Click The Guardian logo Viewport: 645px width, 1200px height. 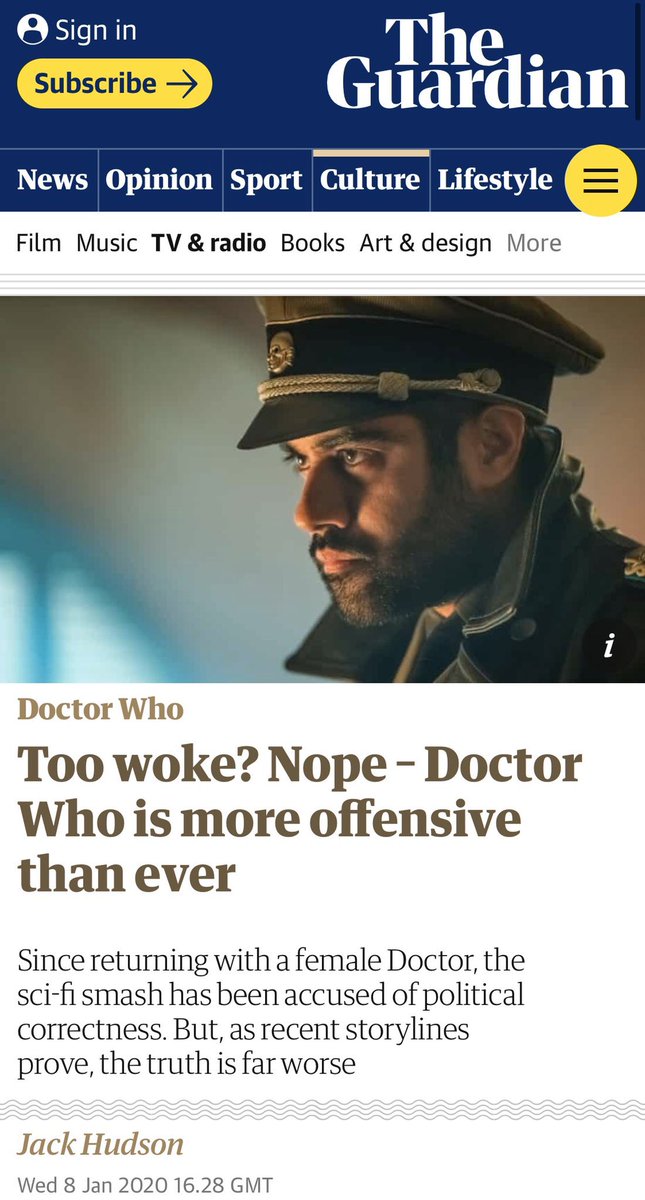[477, 63]
